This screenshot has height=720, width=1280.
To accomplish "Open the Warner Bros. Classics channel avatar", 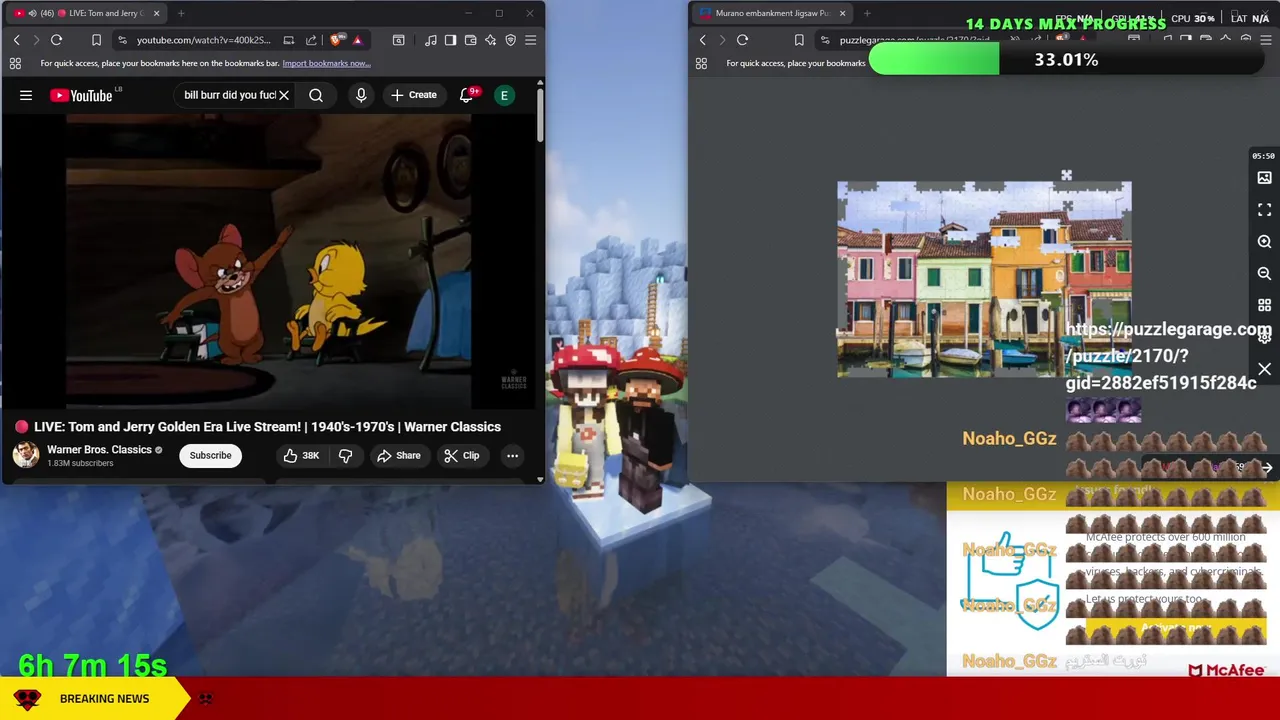I will [26, 455].
